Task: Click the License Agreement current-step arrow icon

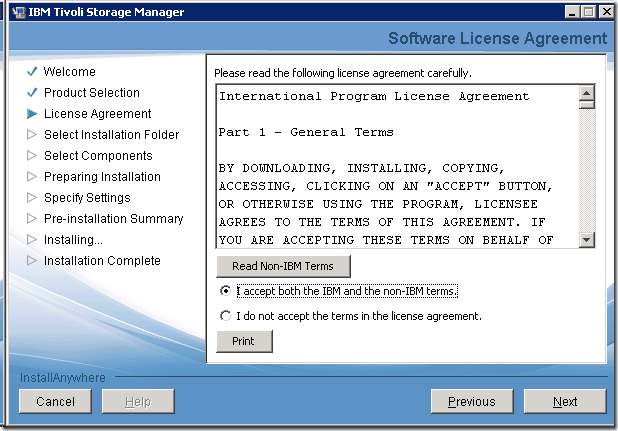Action: point(32,114)
